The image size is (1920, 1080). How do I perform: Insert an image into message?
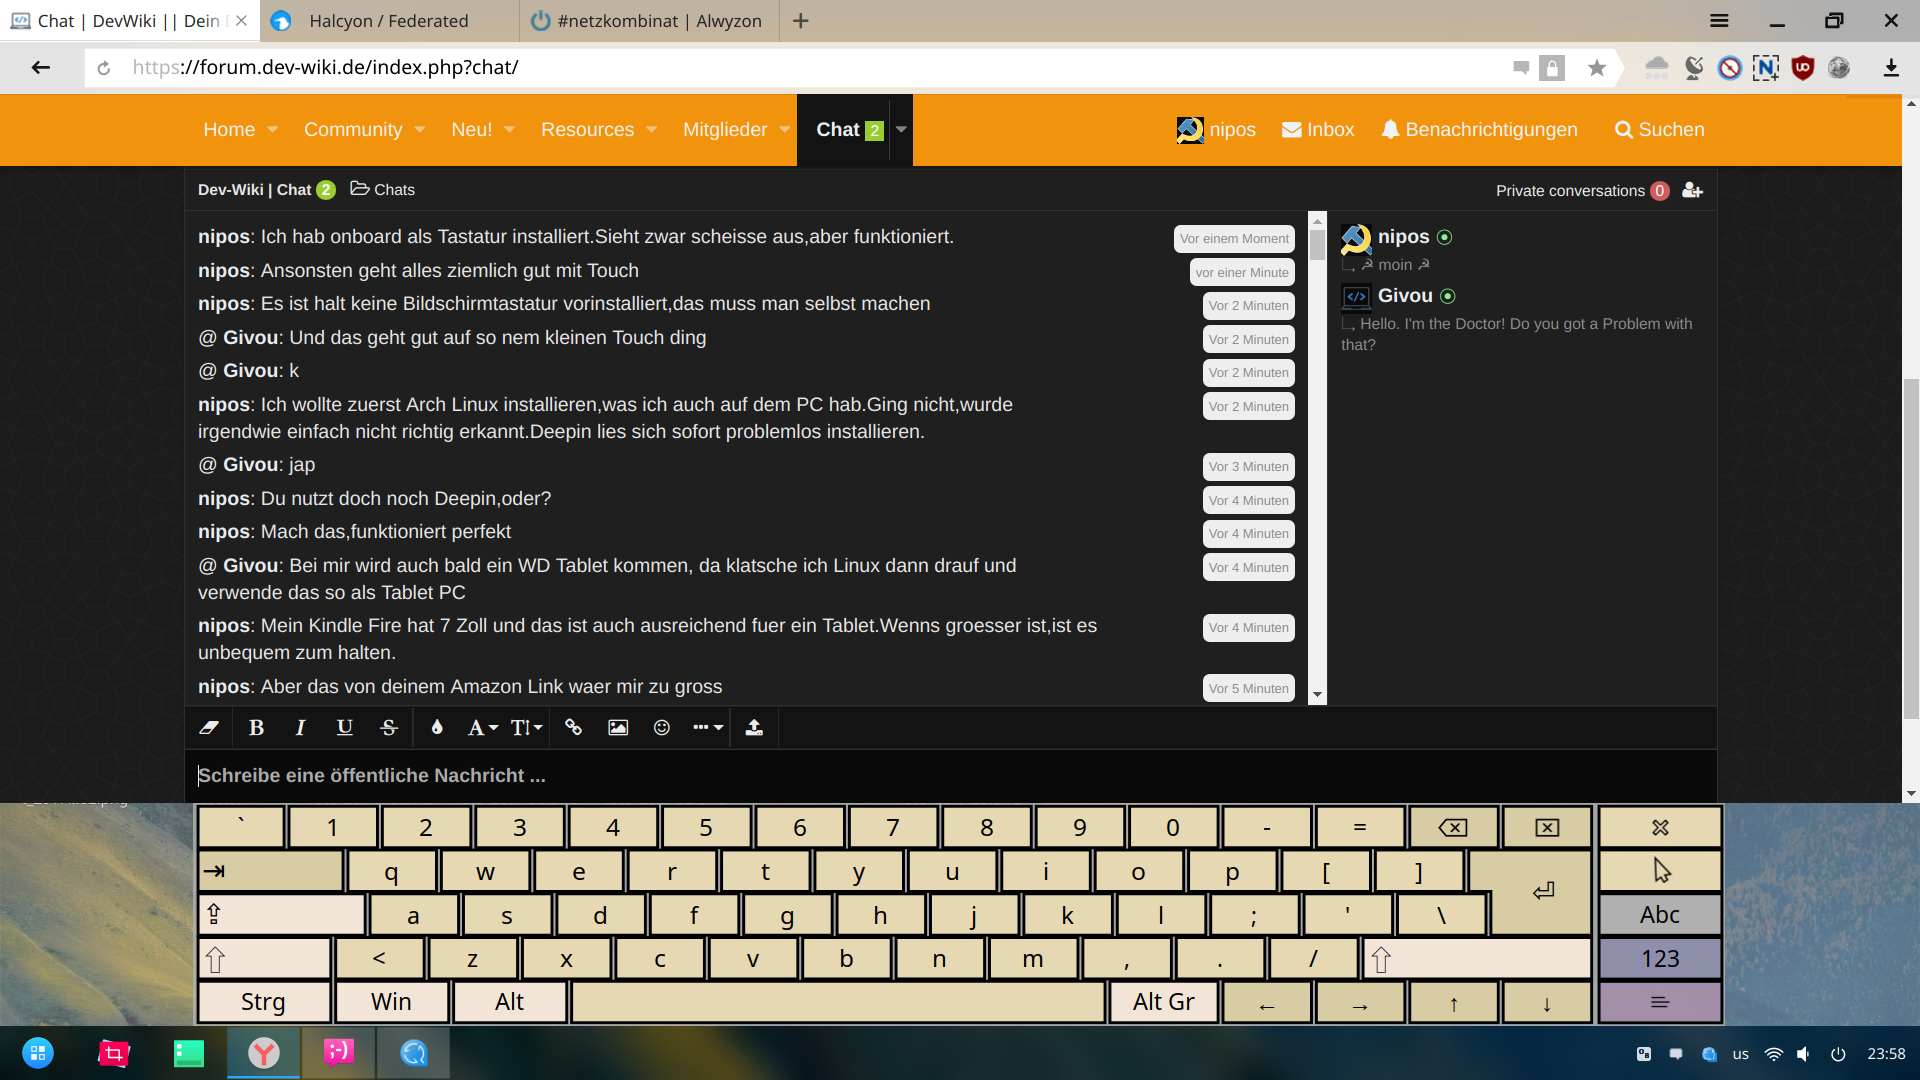point(618,728)
